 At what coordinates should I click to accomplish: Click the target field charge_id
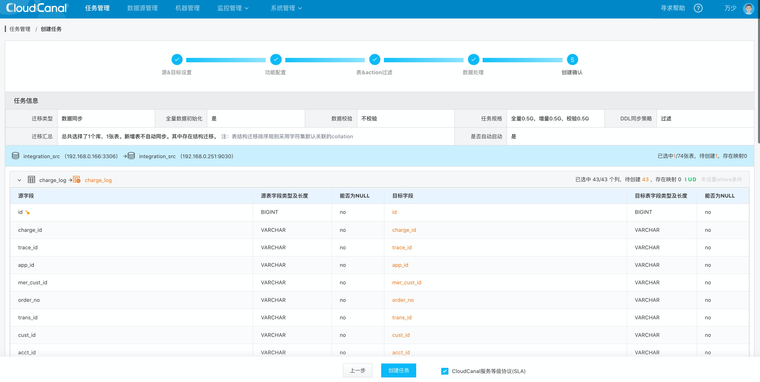(404, 230)
